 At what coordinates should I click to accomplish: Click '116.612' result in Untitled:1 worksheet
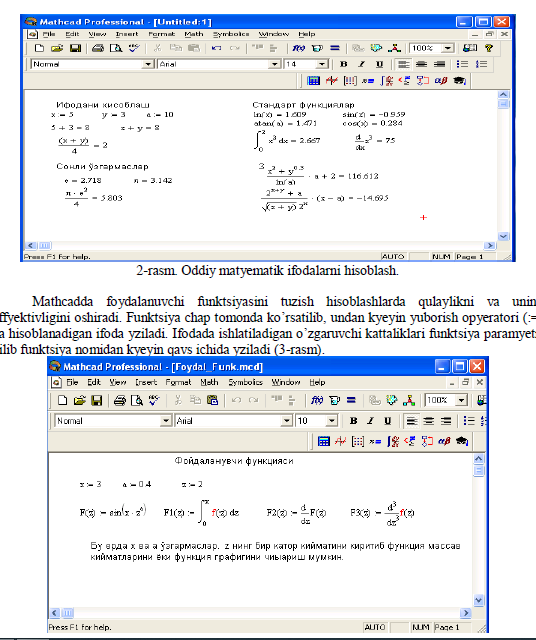(363, 176)
